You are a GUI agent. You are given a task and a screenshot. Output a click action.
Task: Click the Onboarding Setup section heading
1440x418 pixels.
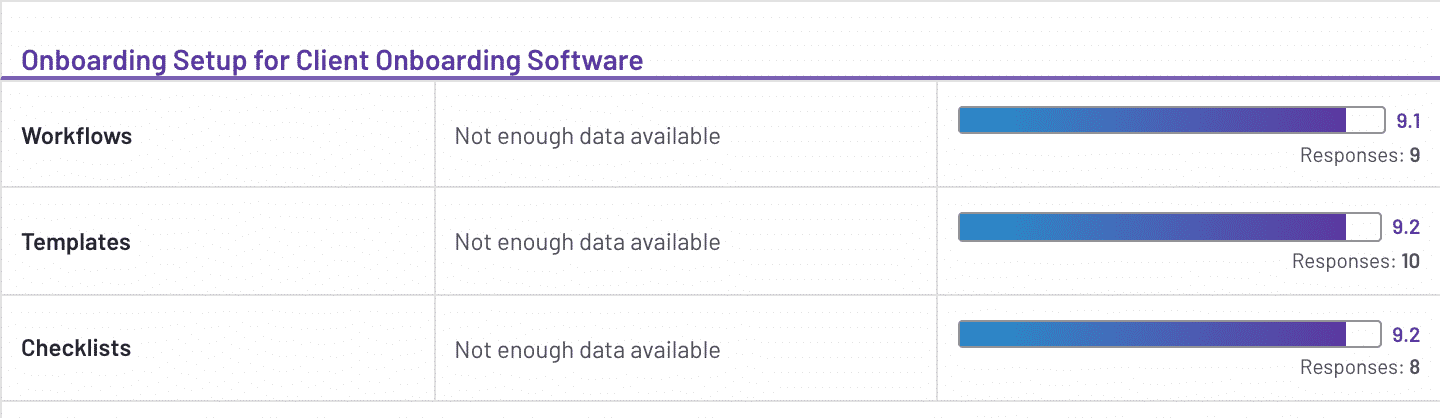click(332, 60)
